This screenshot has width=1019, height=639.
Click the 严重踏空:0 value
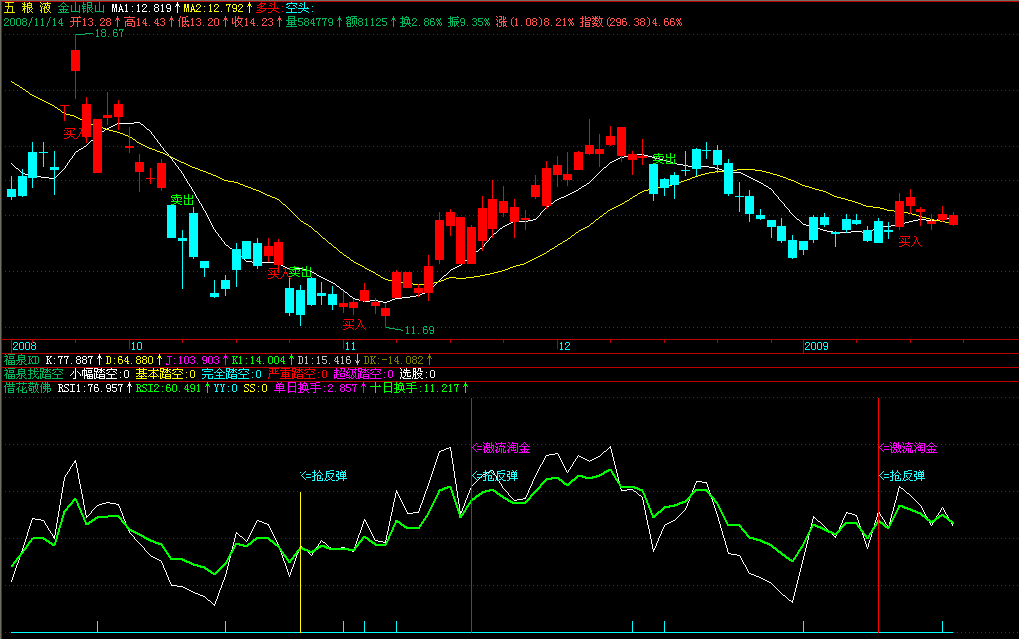pyautogui.click(x=298, y=374)
